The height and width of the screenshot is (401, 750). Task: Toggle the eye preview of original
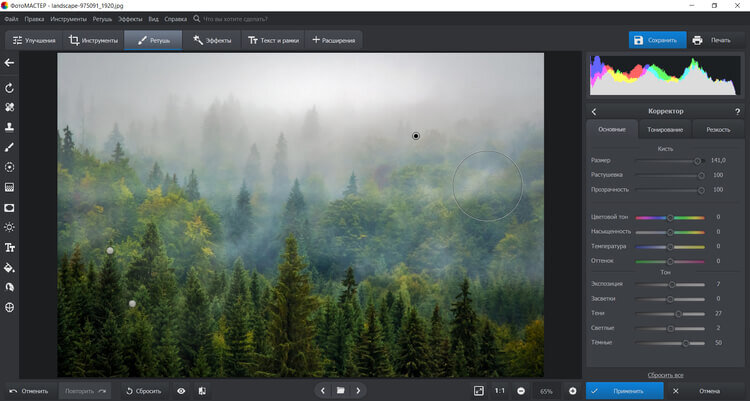(181, 391)
